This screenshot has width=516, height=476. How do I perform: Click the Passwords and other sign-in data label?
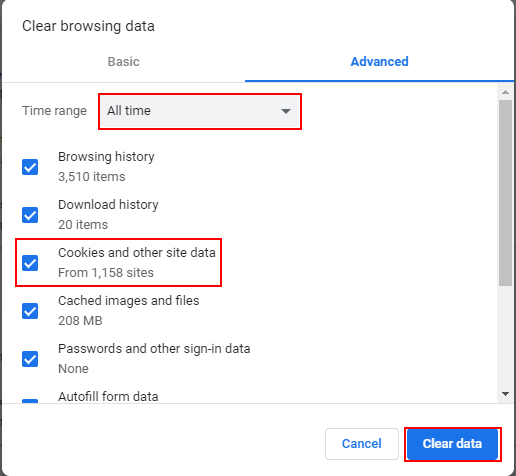pyautogui.click(x=154, y=349)
